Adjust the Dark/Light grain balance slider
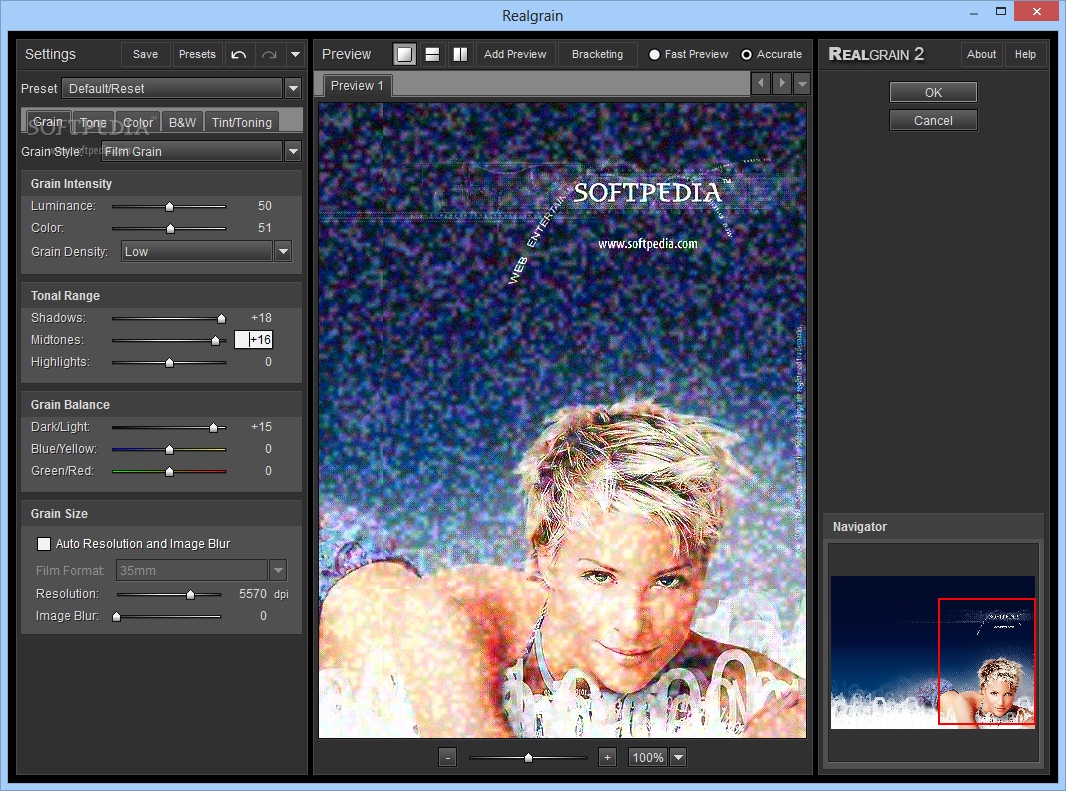Screen dimensions: 1066x791 (213, 427)
